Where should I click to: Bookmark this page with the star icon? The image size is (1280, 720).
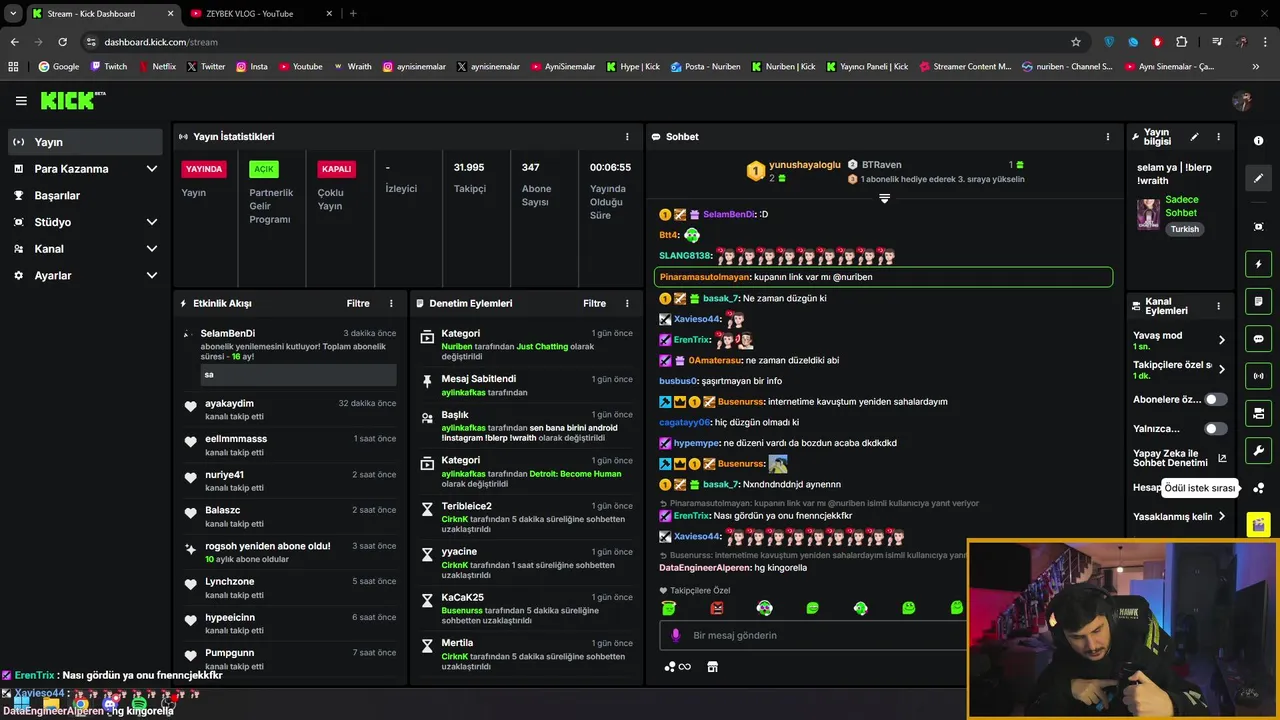point(1076,42)
